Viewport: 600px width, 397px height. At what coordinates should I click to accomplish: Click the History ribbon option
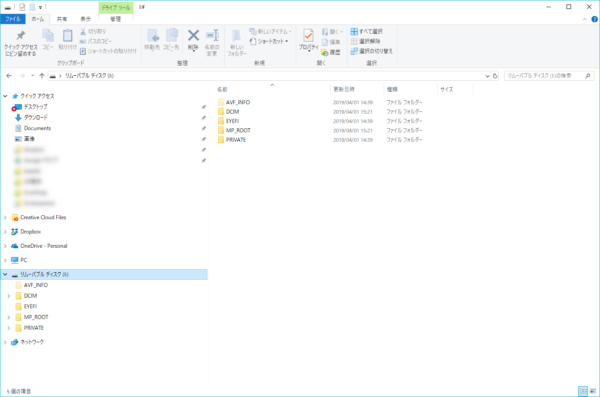pos(331,52)
